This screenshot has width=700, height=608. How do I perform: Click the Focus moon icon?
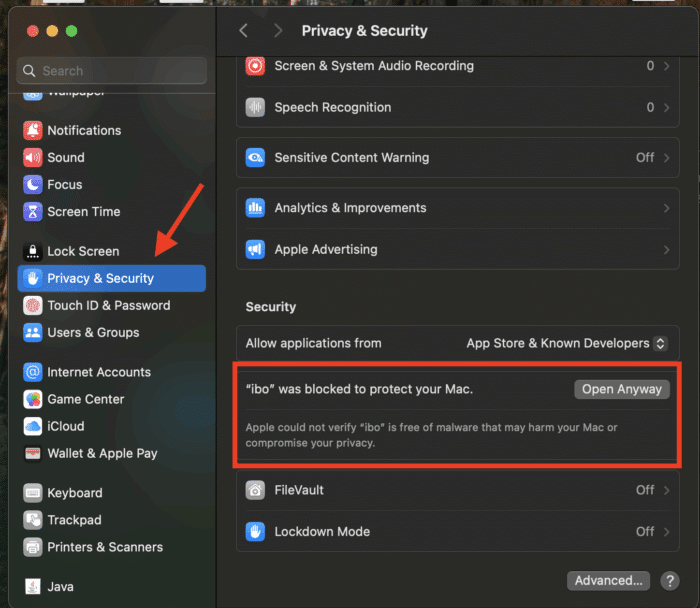click(x=33, y=184)
